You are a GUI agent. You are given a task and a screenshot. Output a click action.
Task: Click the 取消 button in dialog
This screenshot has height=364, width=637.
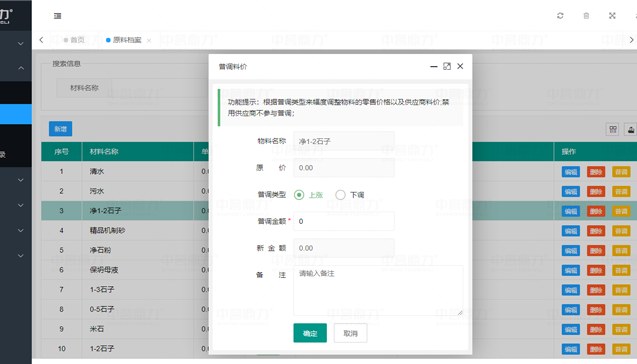coord(351,333)
